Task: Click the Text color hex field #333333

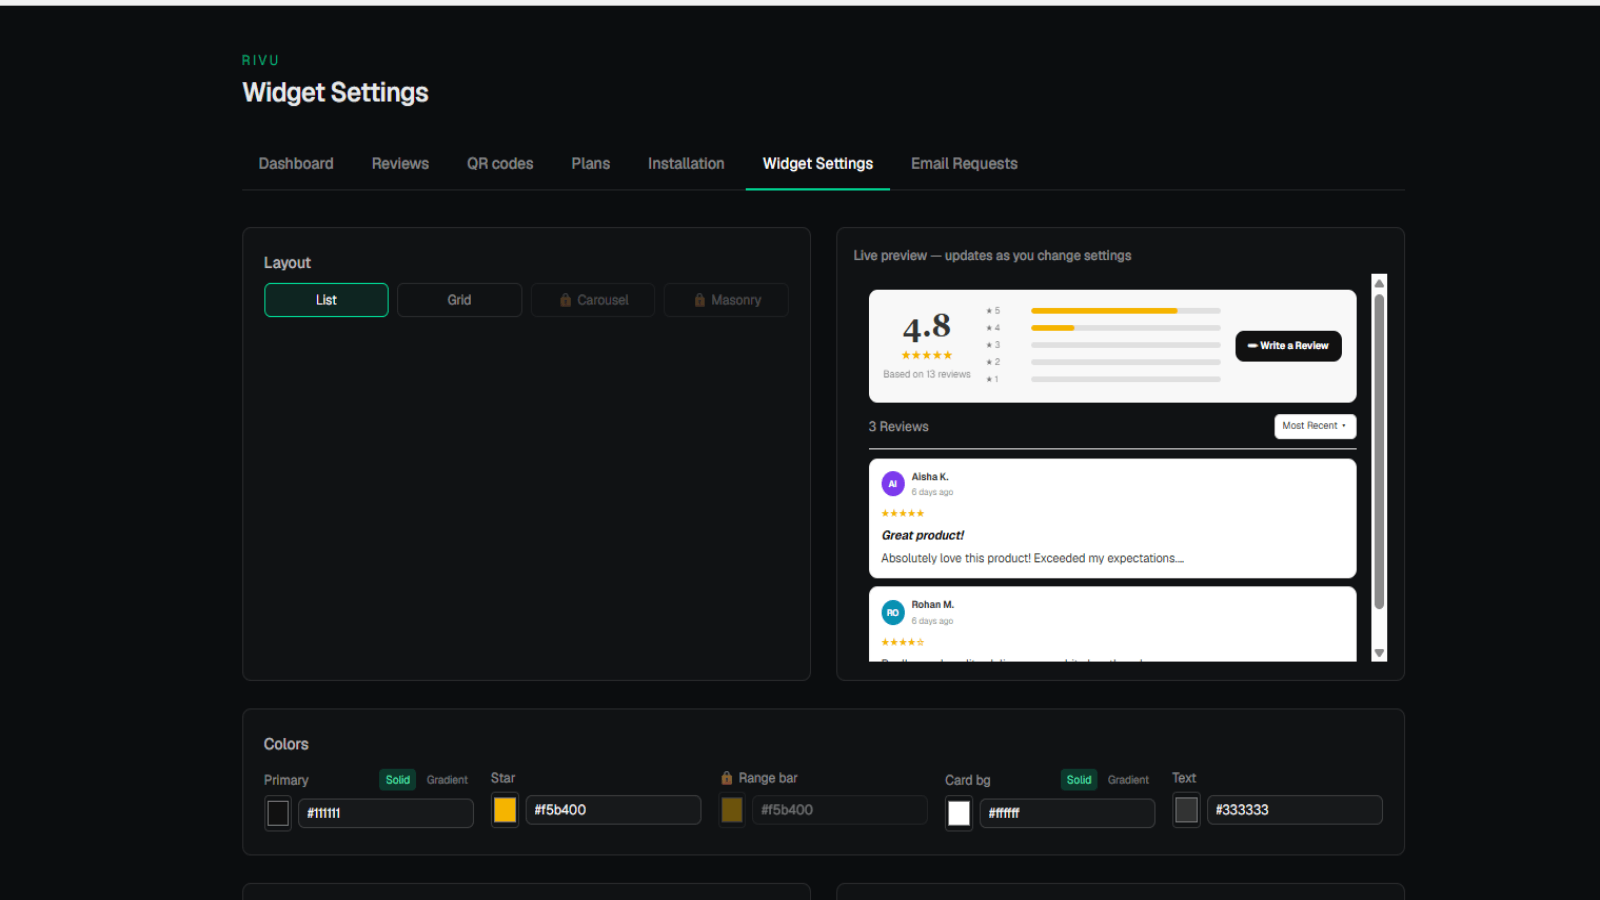Action: tap(1295, 810)
